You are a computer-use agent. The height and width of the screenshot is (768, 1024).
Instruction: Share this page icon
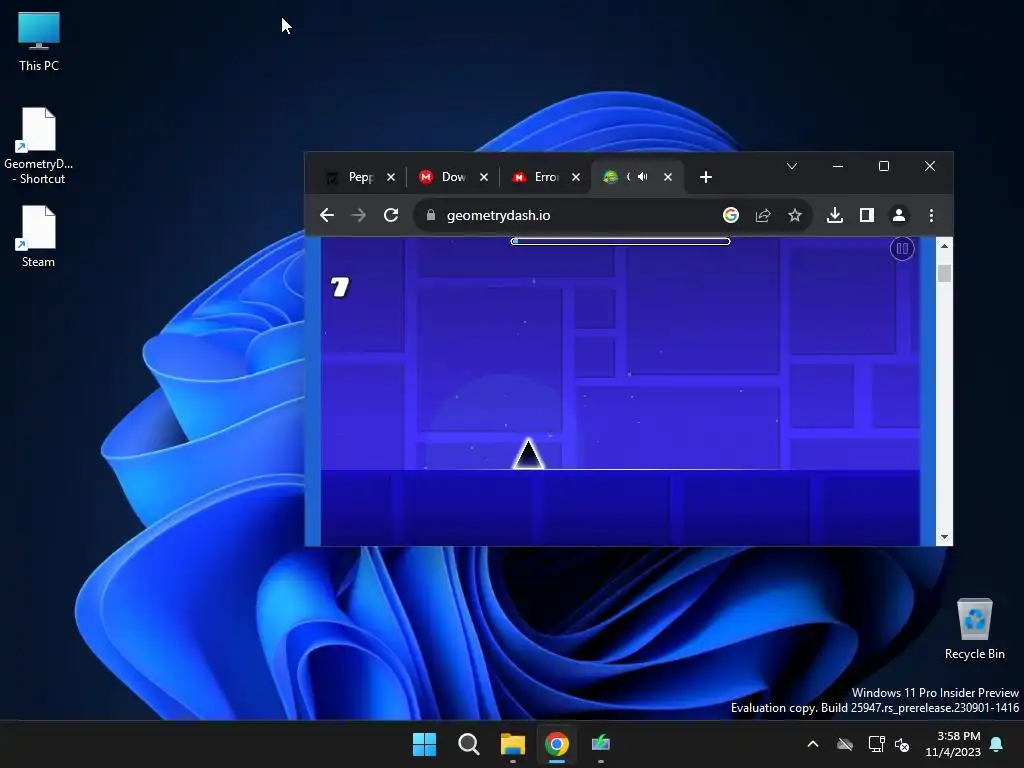click(x=763, y=215)
